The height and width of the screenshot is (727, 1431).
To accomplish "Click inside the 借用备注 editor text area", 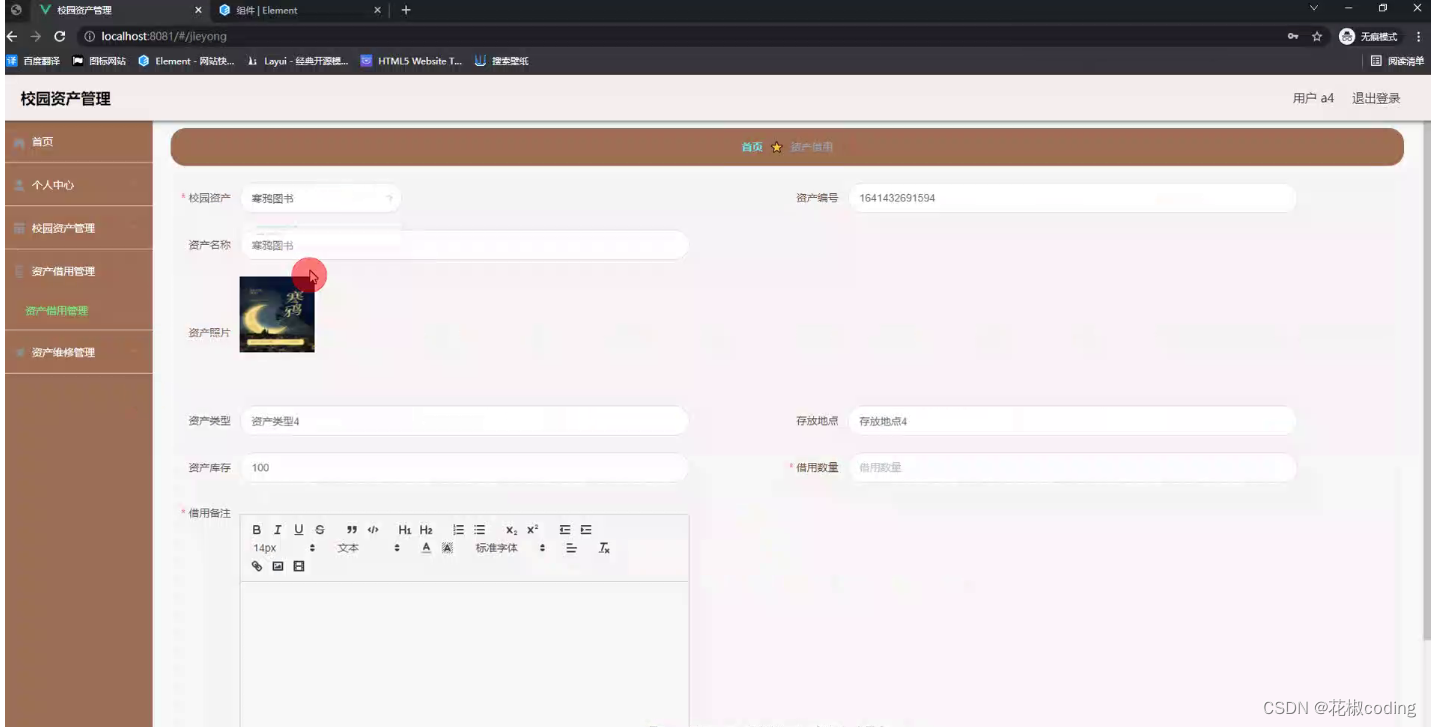I will pyautogui.click(x=465, y=654).
